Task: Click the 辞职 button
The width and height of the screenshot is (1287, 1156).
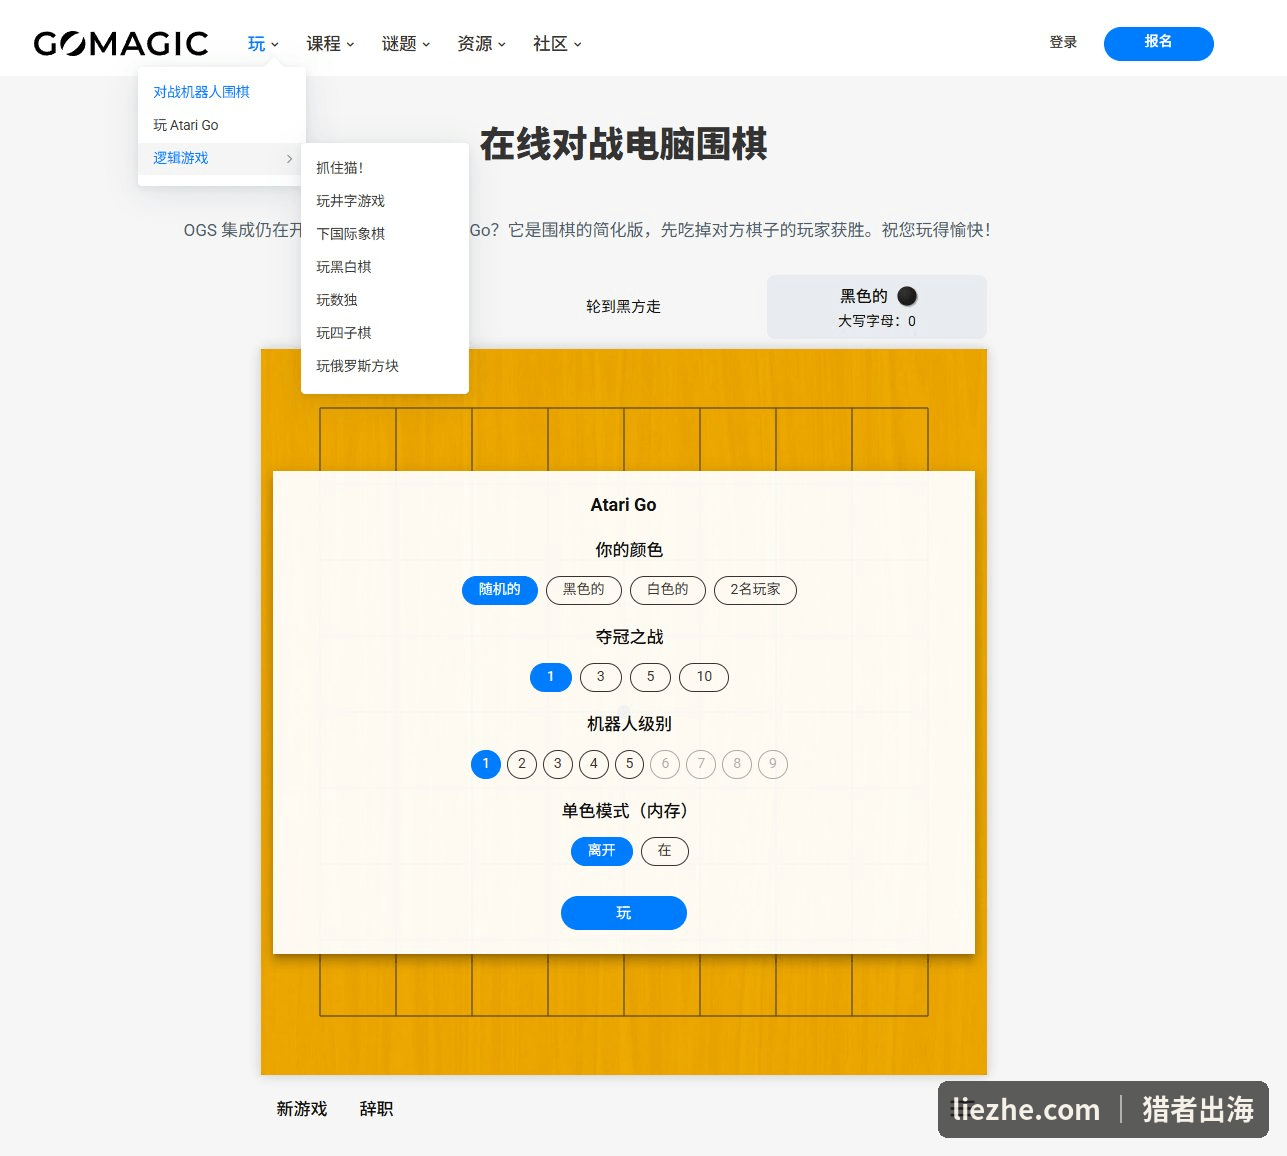Action: tap(376, 1109)
